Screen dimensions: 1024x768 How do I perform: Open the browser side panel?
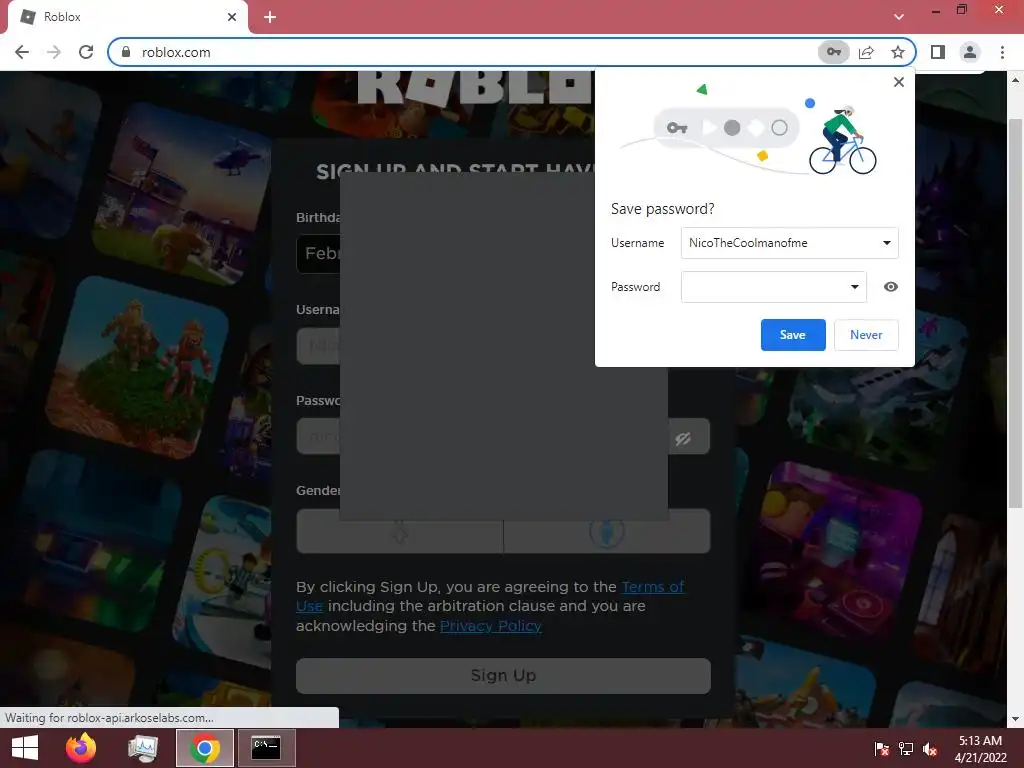[x=938, y=52]
